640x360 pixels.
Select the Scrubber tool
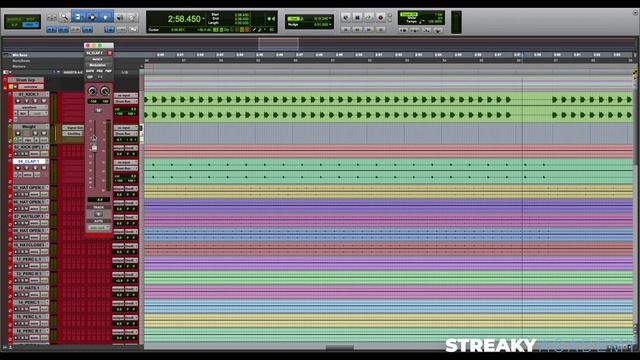120,17
